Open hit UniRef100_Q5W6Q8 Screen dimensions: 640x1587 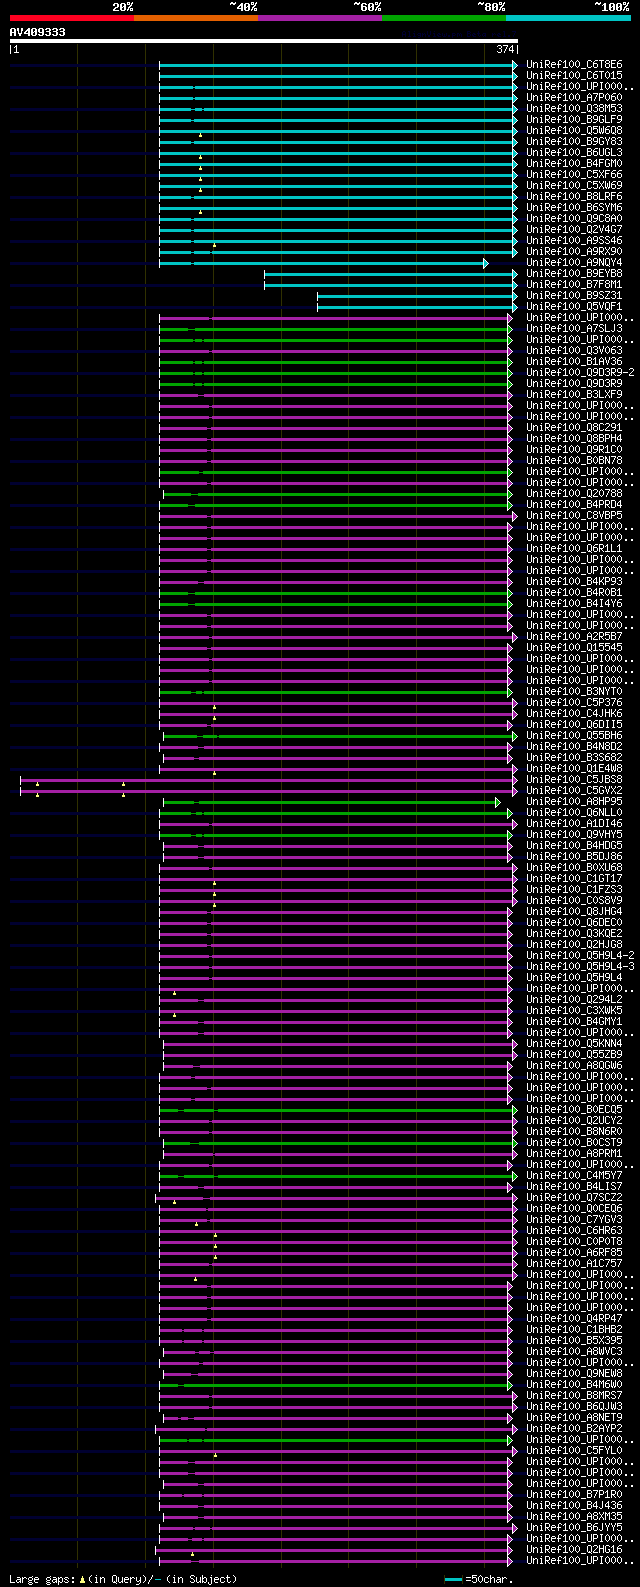pyautogui.click(x=574, y=131)
